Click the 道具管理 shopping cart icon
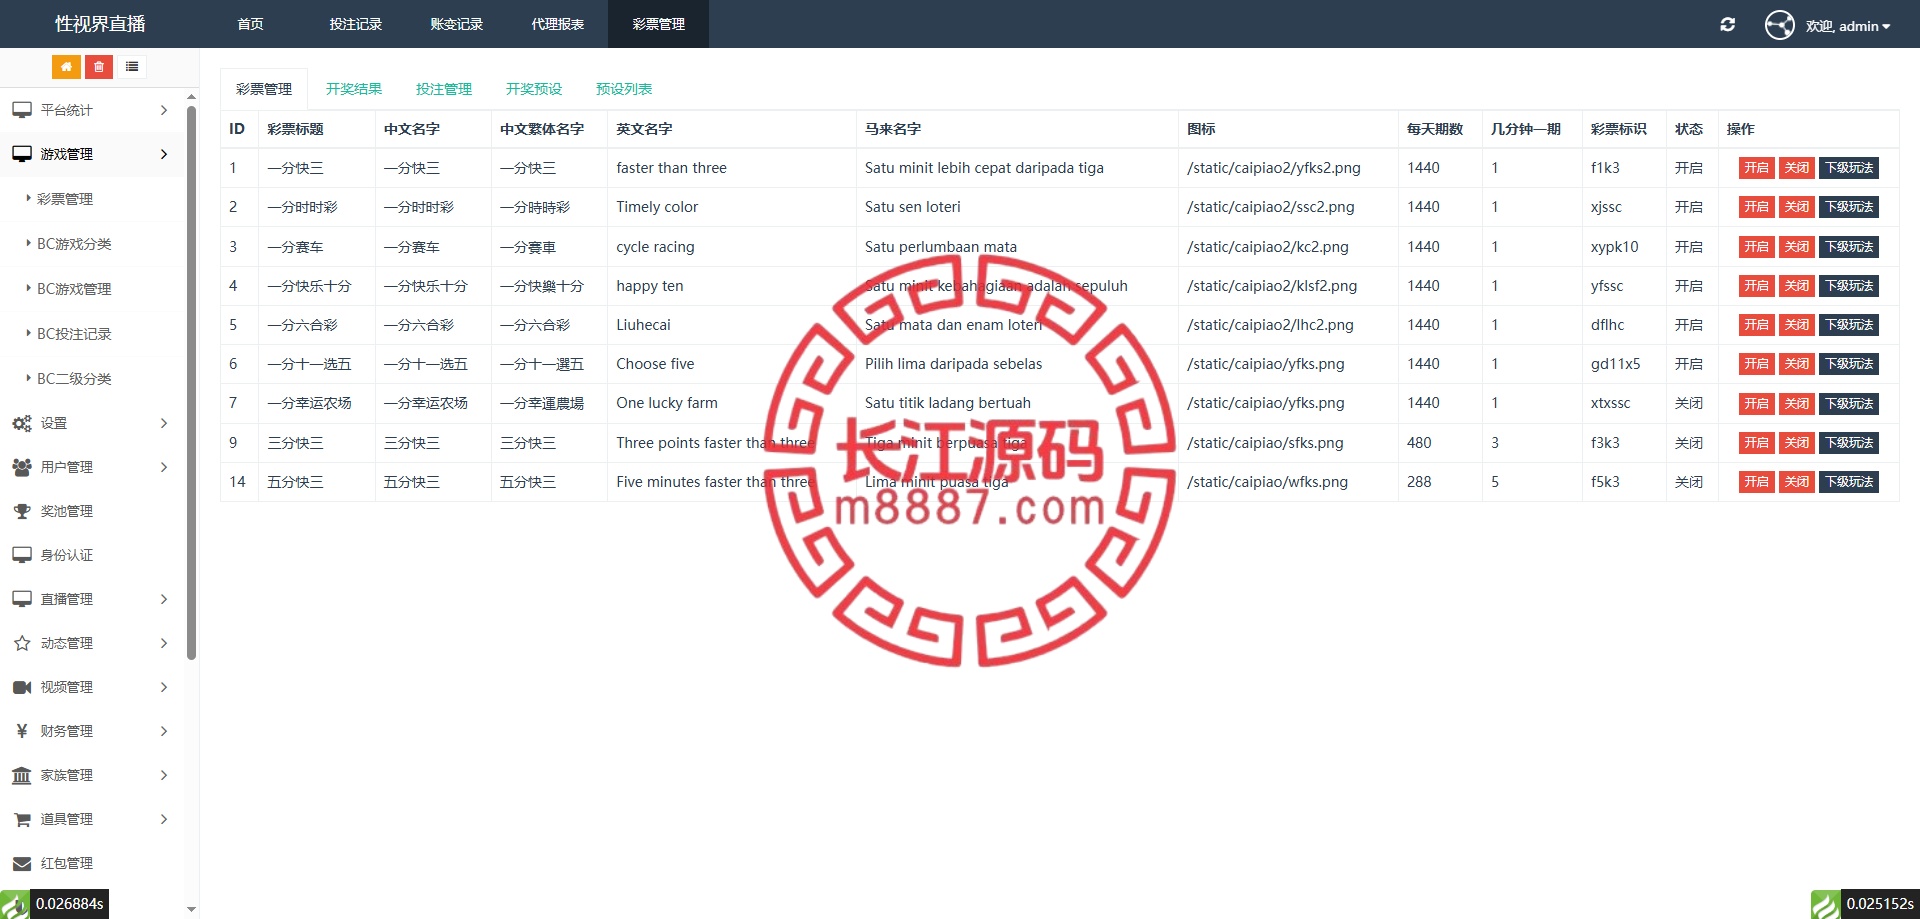The image size is (1920, 919). pyautogui.click(x=22, y=819)
